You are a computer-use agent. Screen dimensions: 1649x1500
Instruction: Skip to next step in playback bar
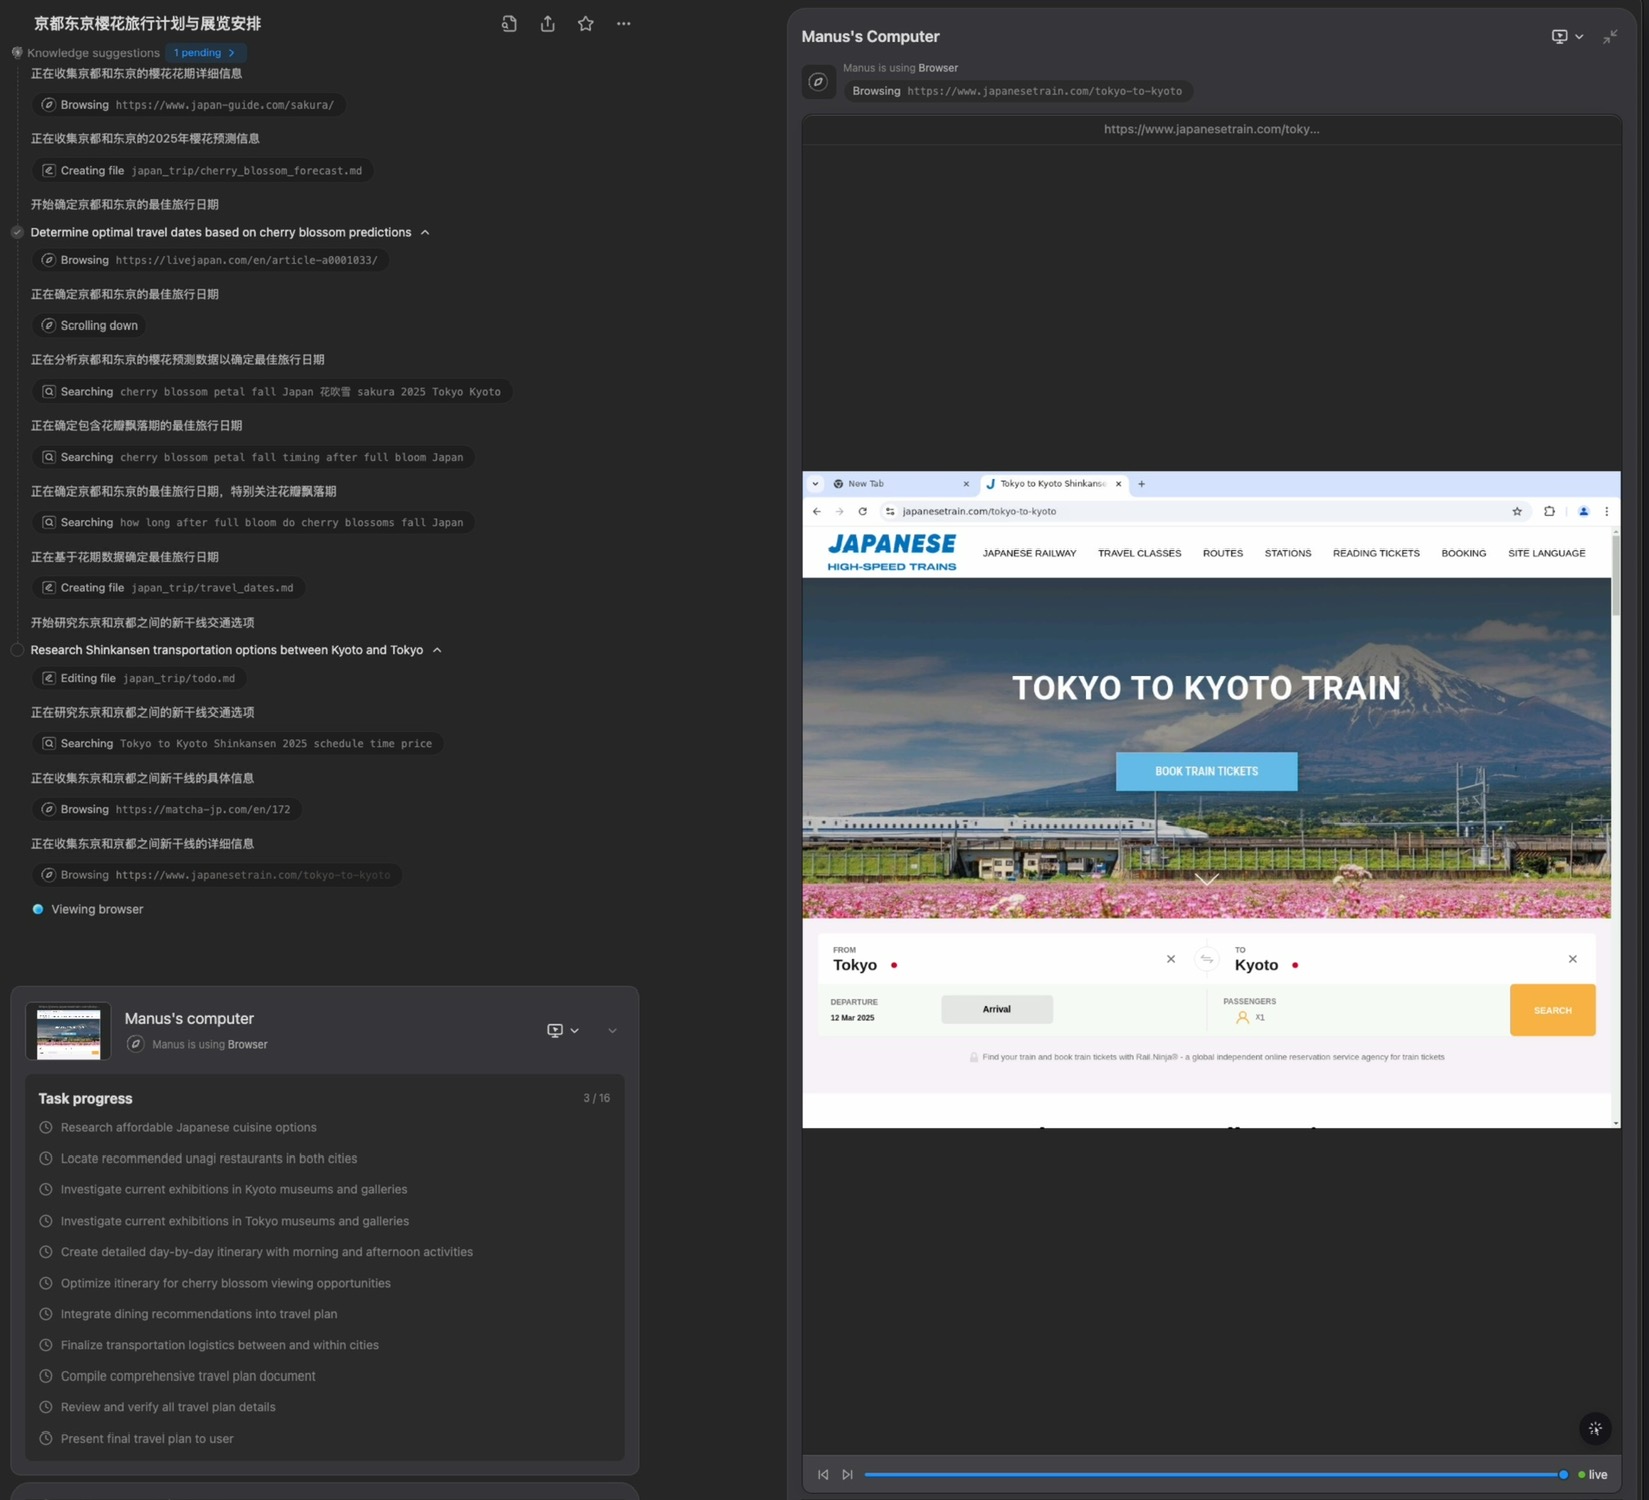[x=847, y=1474]
